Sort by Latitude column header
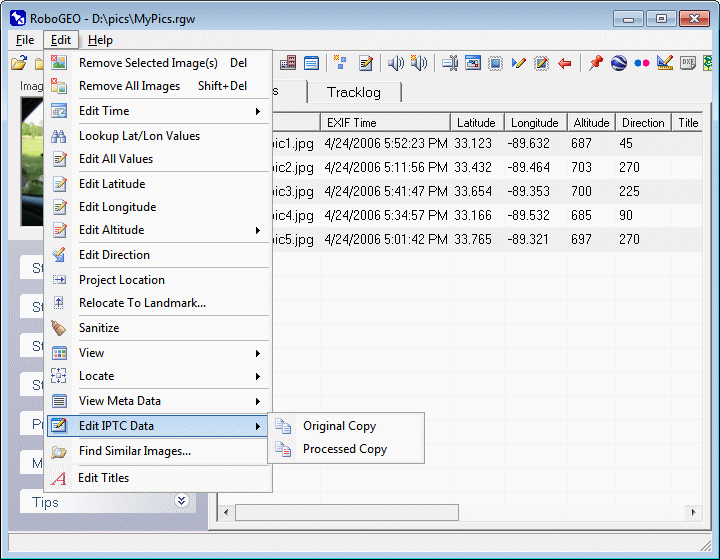The height and width of the screenshot is (560, 720). (x=477, y=123)
